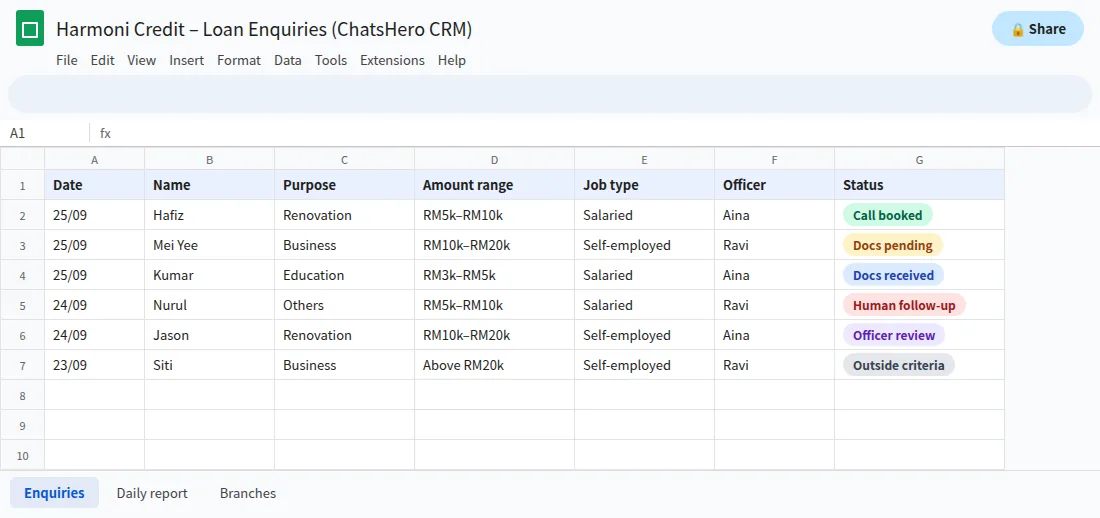Click the Officer header cell

pos(774,185)
